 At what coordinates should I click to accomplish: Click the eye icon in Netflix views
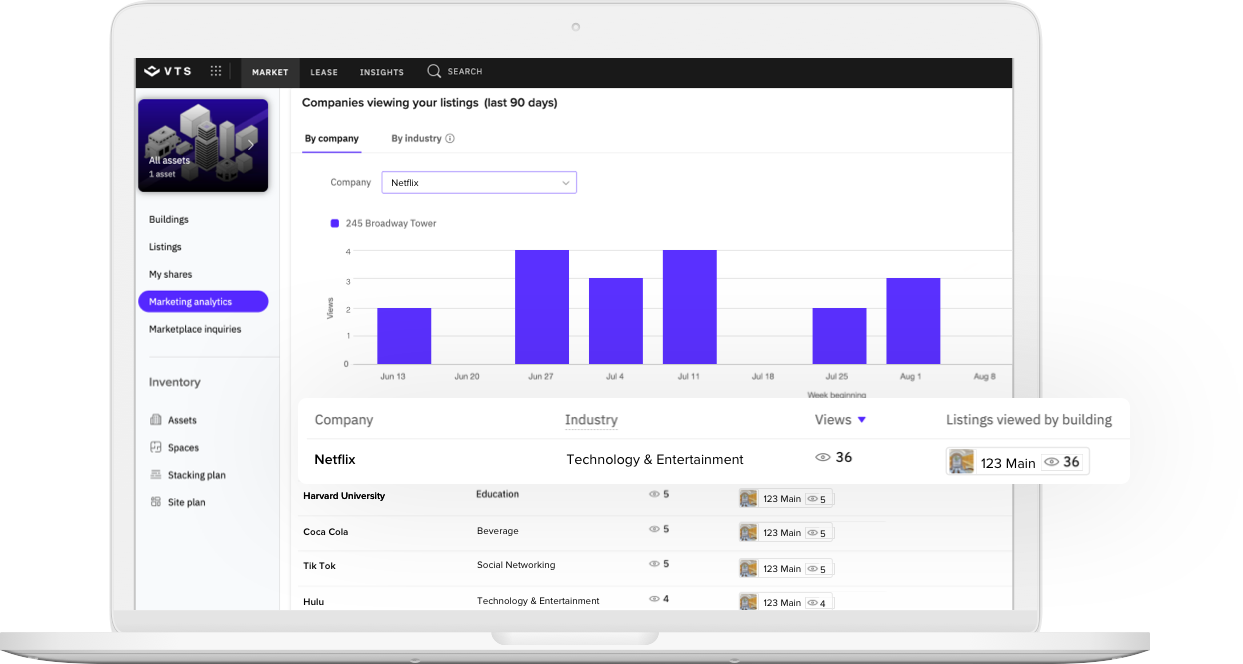point(823,457)
